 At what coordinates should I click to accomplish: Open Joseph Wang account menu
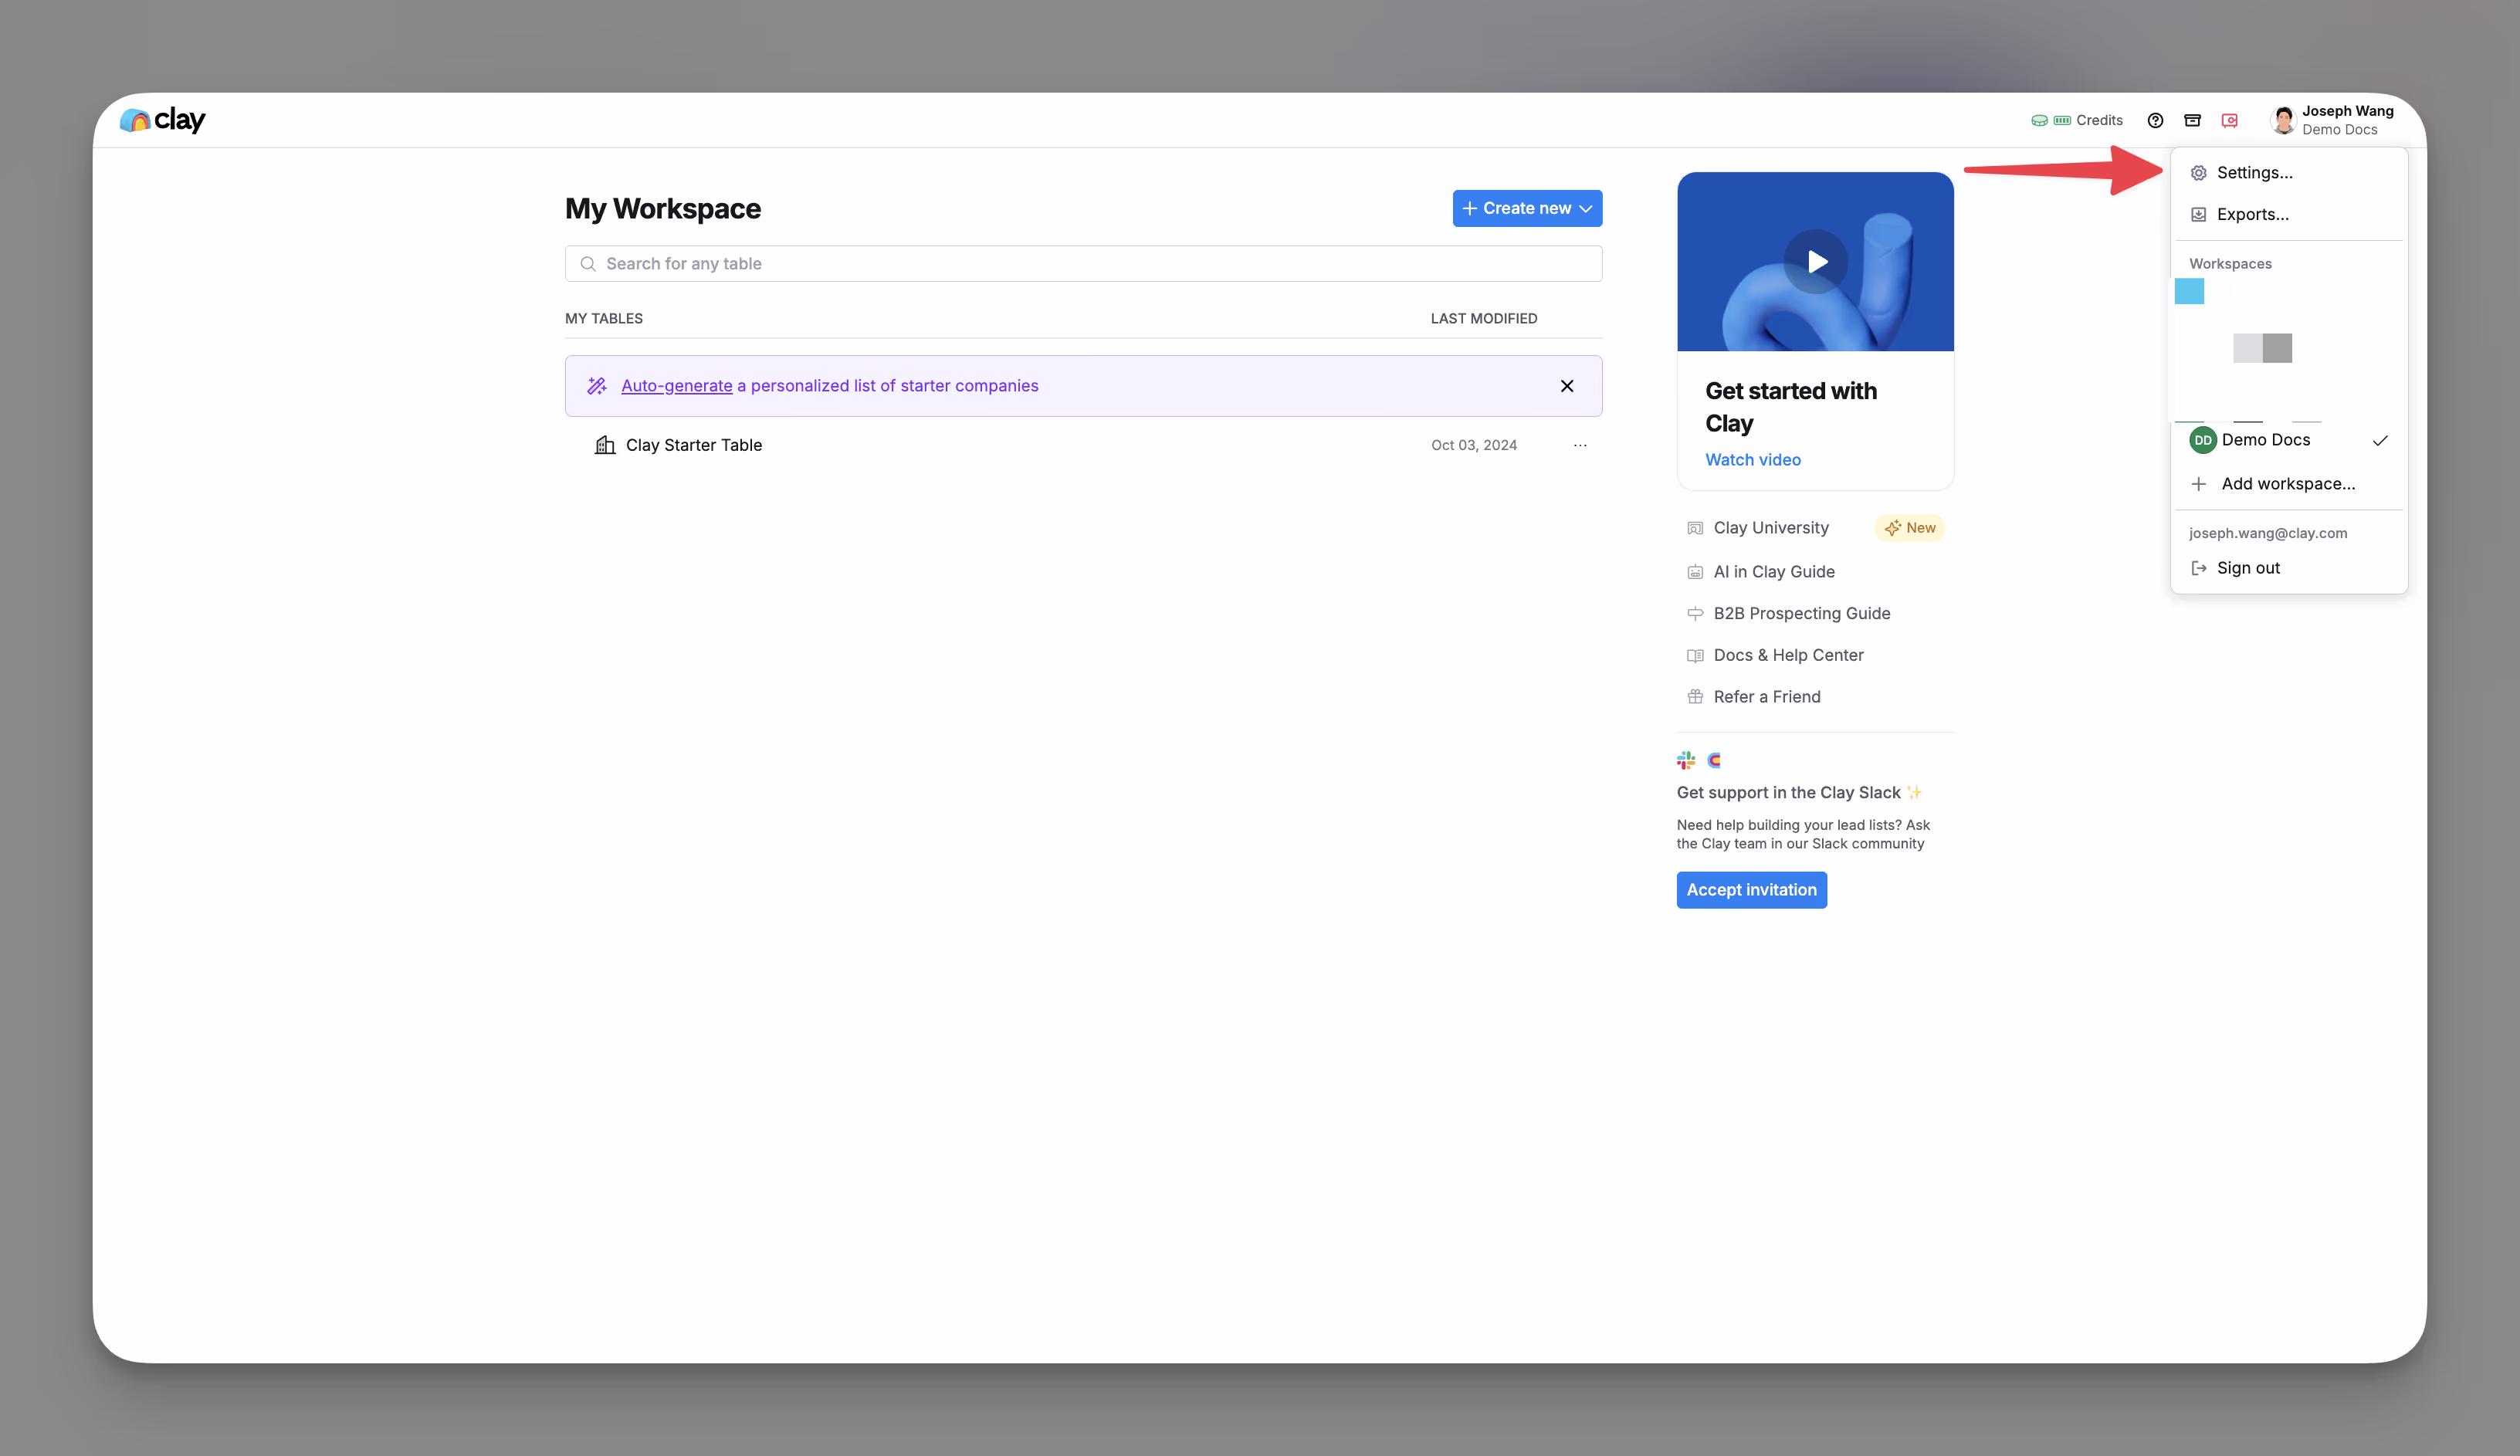click(2332, 120)
